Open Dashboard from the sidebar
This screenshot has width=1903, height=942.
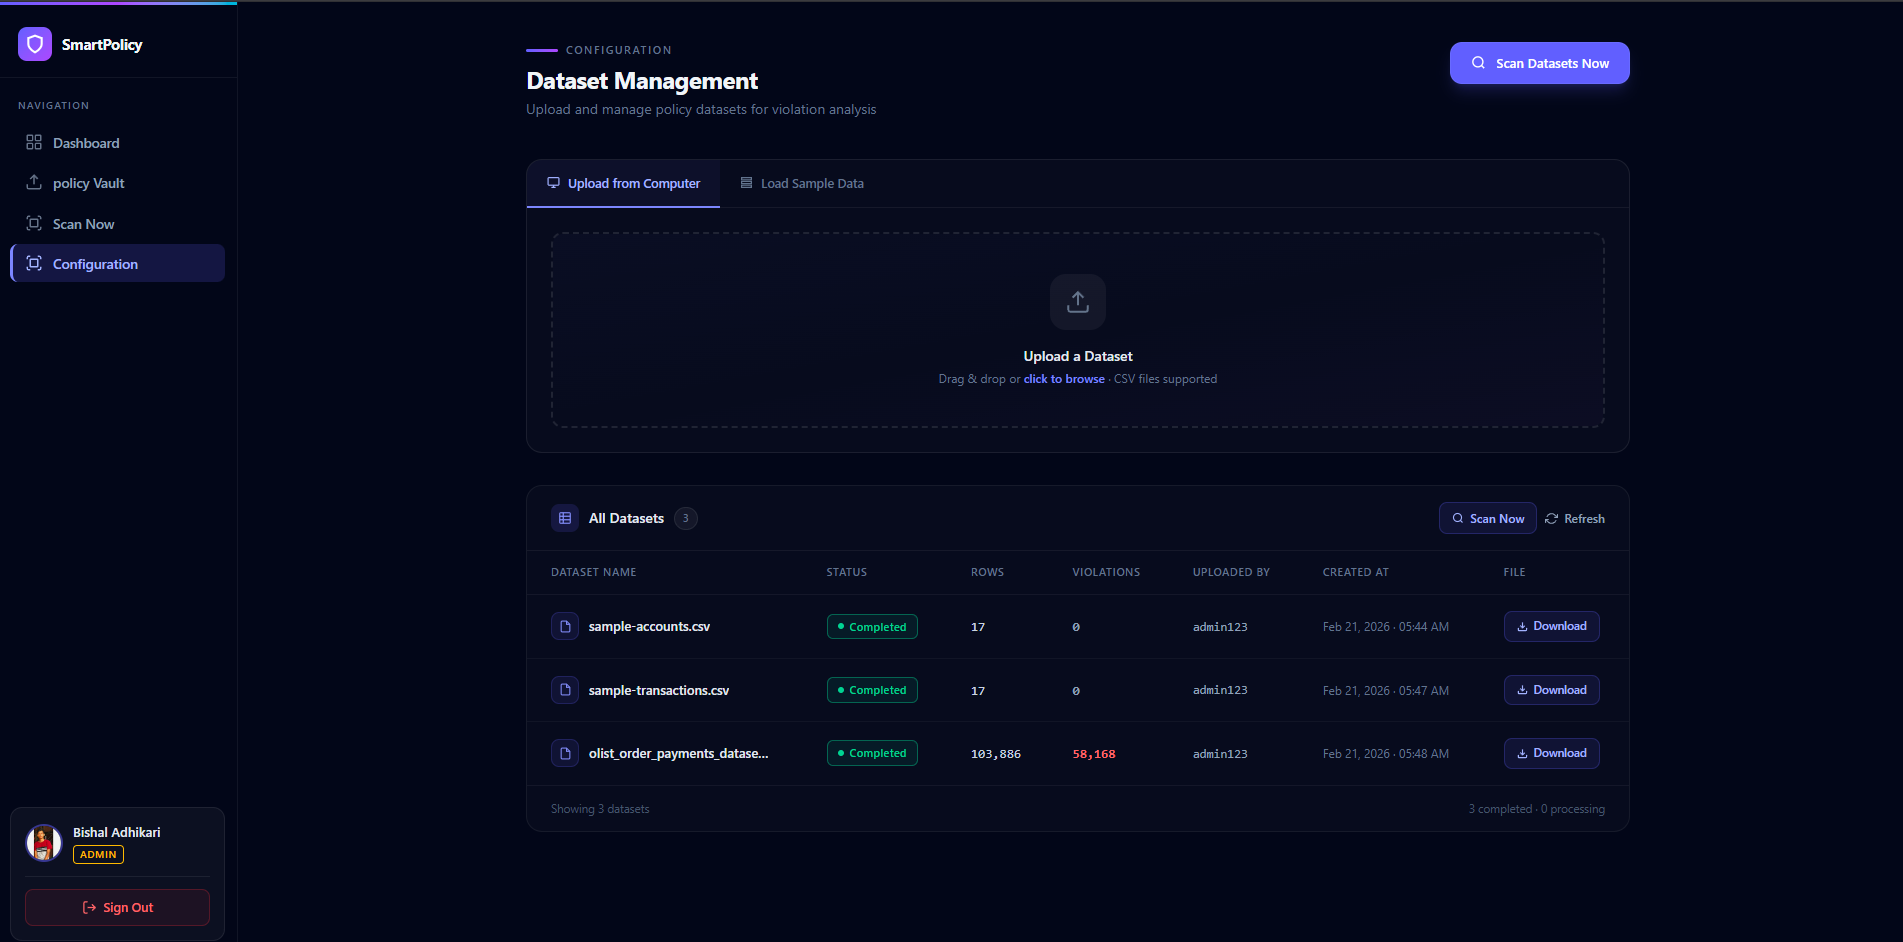click(86, 143)
